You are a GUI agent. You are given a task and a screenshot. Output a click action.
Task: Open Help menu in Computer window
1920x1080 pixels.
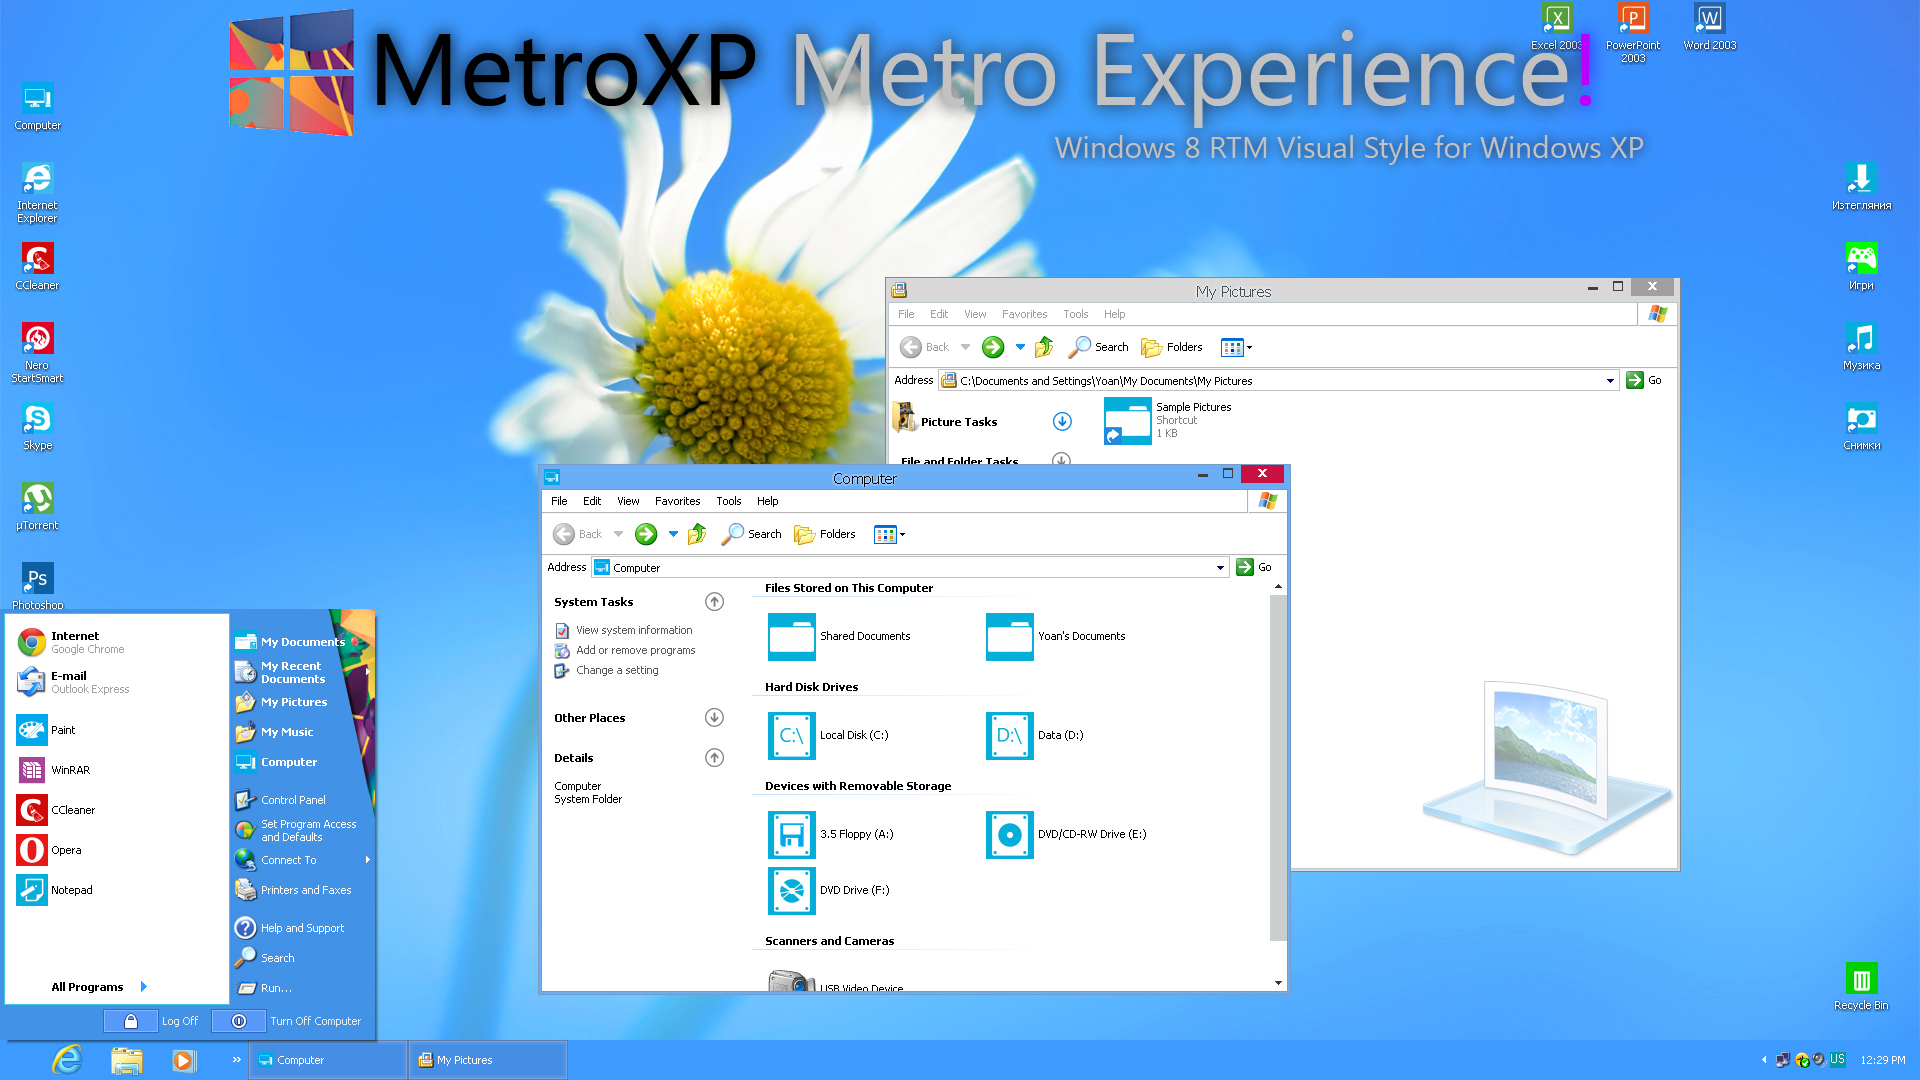pyautogui.click(x=767, y=501)
